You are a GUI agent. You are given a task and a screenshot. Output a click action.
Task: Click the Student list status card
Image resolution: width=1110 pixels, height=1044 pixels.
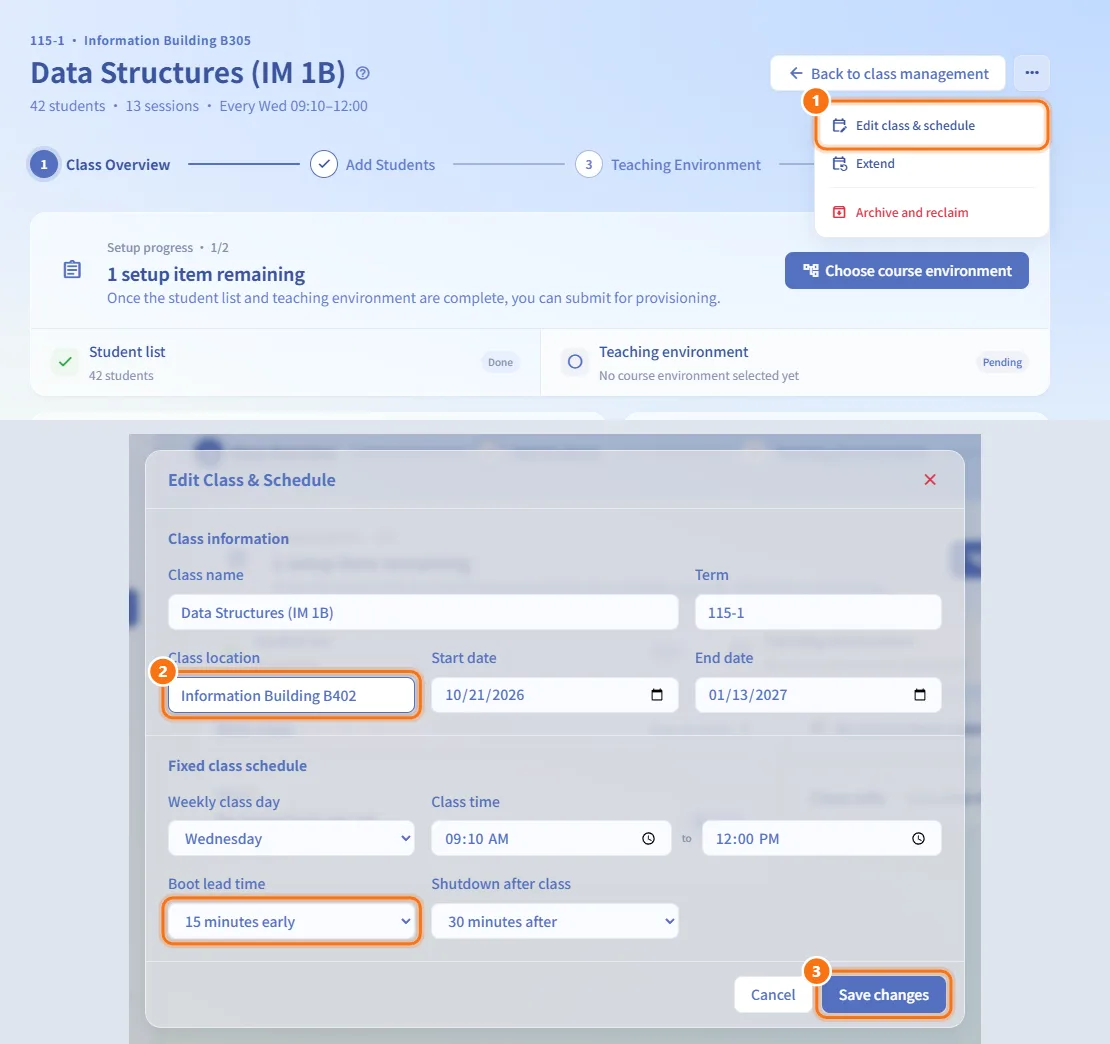click(285, 362)
